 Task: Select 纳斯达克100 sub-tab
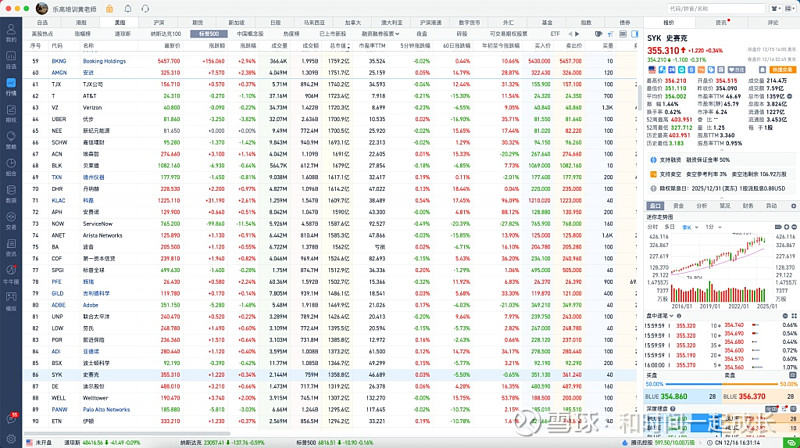[166, 34]
